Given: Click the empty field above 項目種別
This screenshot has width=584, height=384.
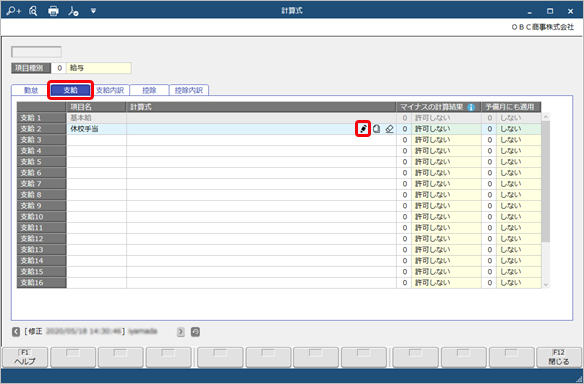Looking at the screenshot, I should tap(36, 52).
